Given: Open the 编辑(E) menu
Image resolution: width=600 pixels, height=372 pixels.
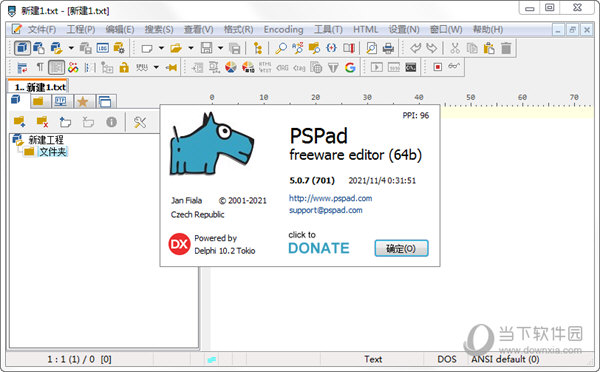Looking at the screenshot, I should click(120, 29).
